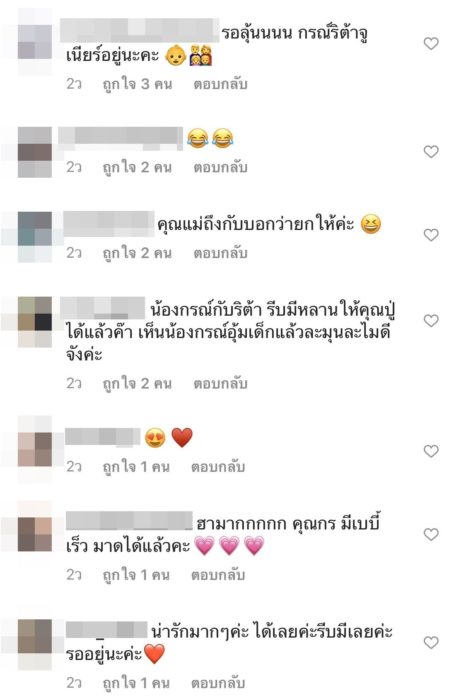466x696 pixels.
Task: Tap ตอบกลับ under the ฮามากกกกก comment
Action: click(x=218, y=575)
